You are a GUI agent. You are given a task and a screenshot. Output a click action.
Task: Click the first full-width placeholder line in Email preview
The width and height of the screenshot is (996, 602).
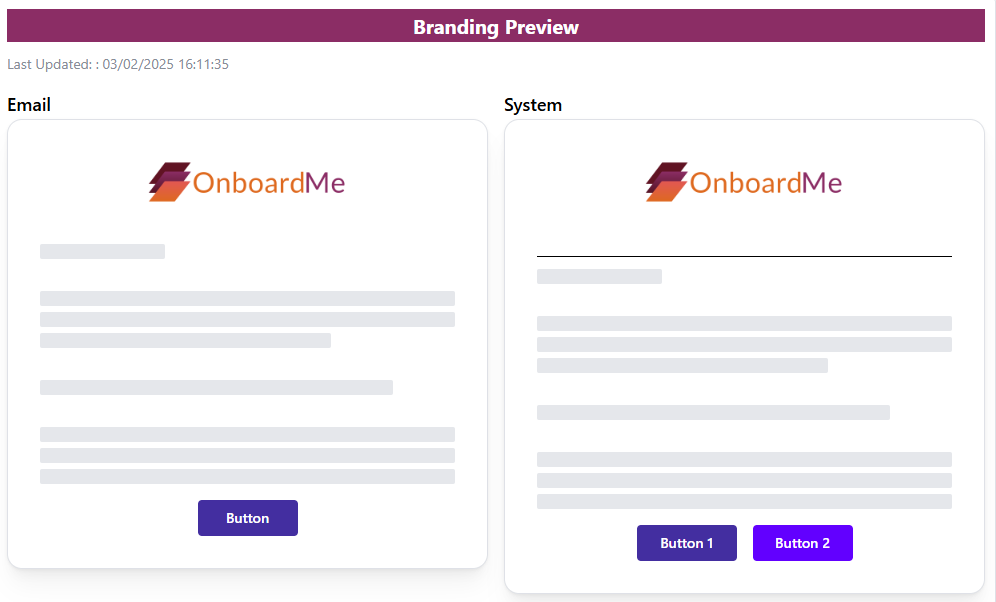tap(247, 299)
